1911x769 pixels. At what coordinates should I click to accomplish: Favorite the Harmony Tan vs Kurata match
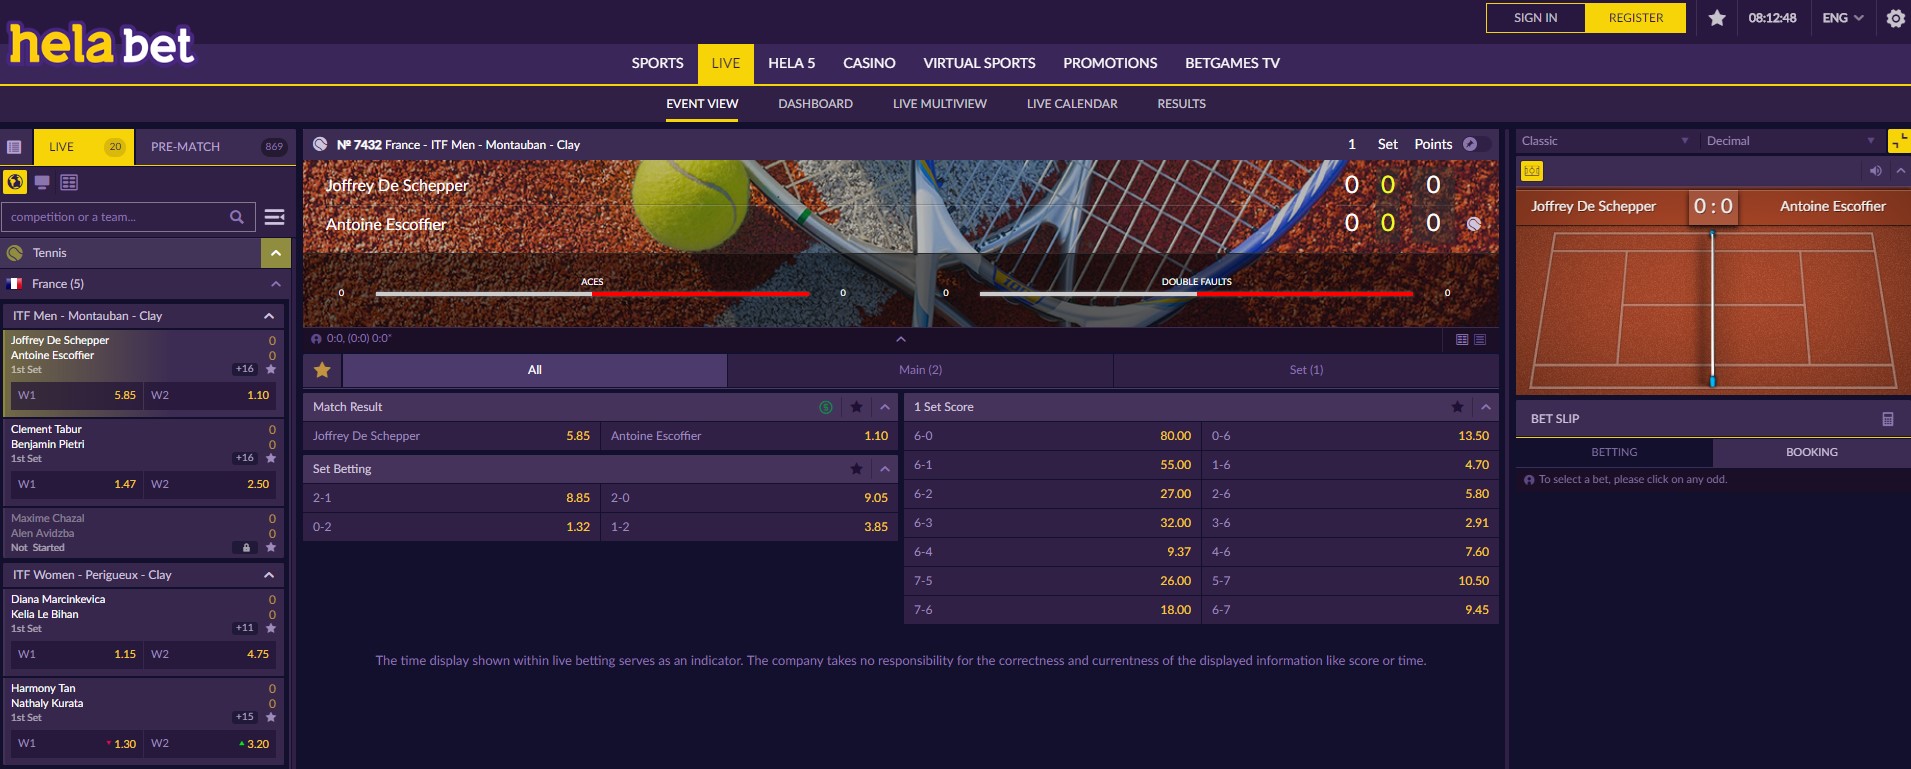[x=271, y=717]
